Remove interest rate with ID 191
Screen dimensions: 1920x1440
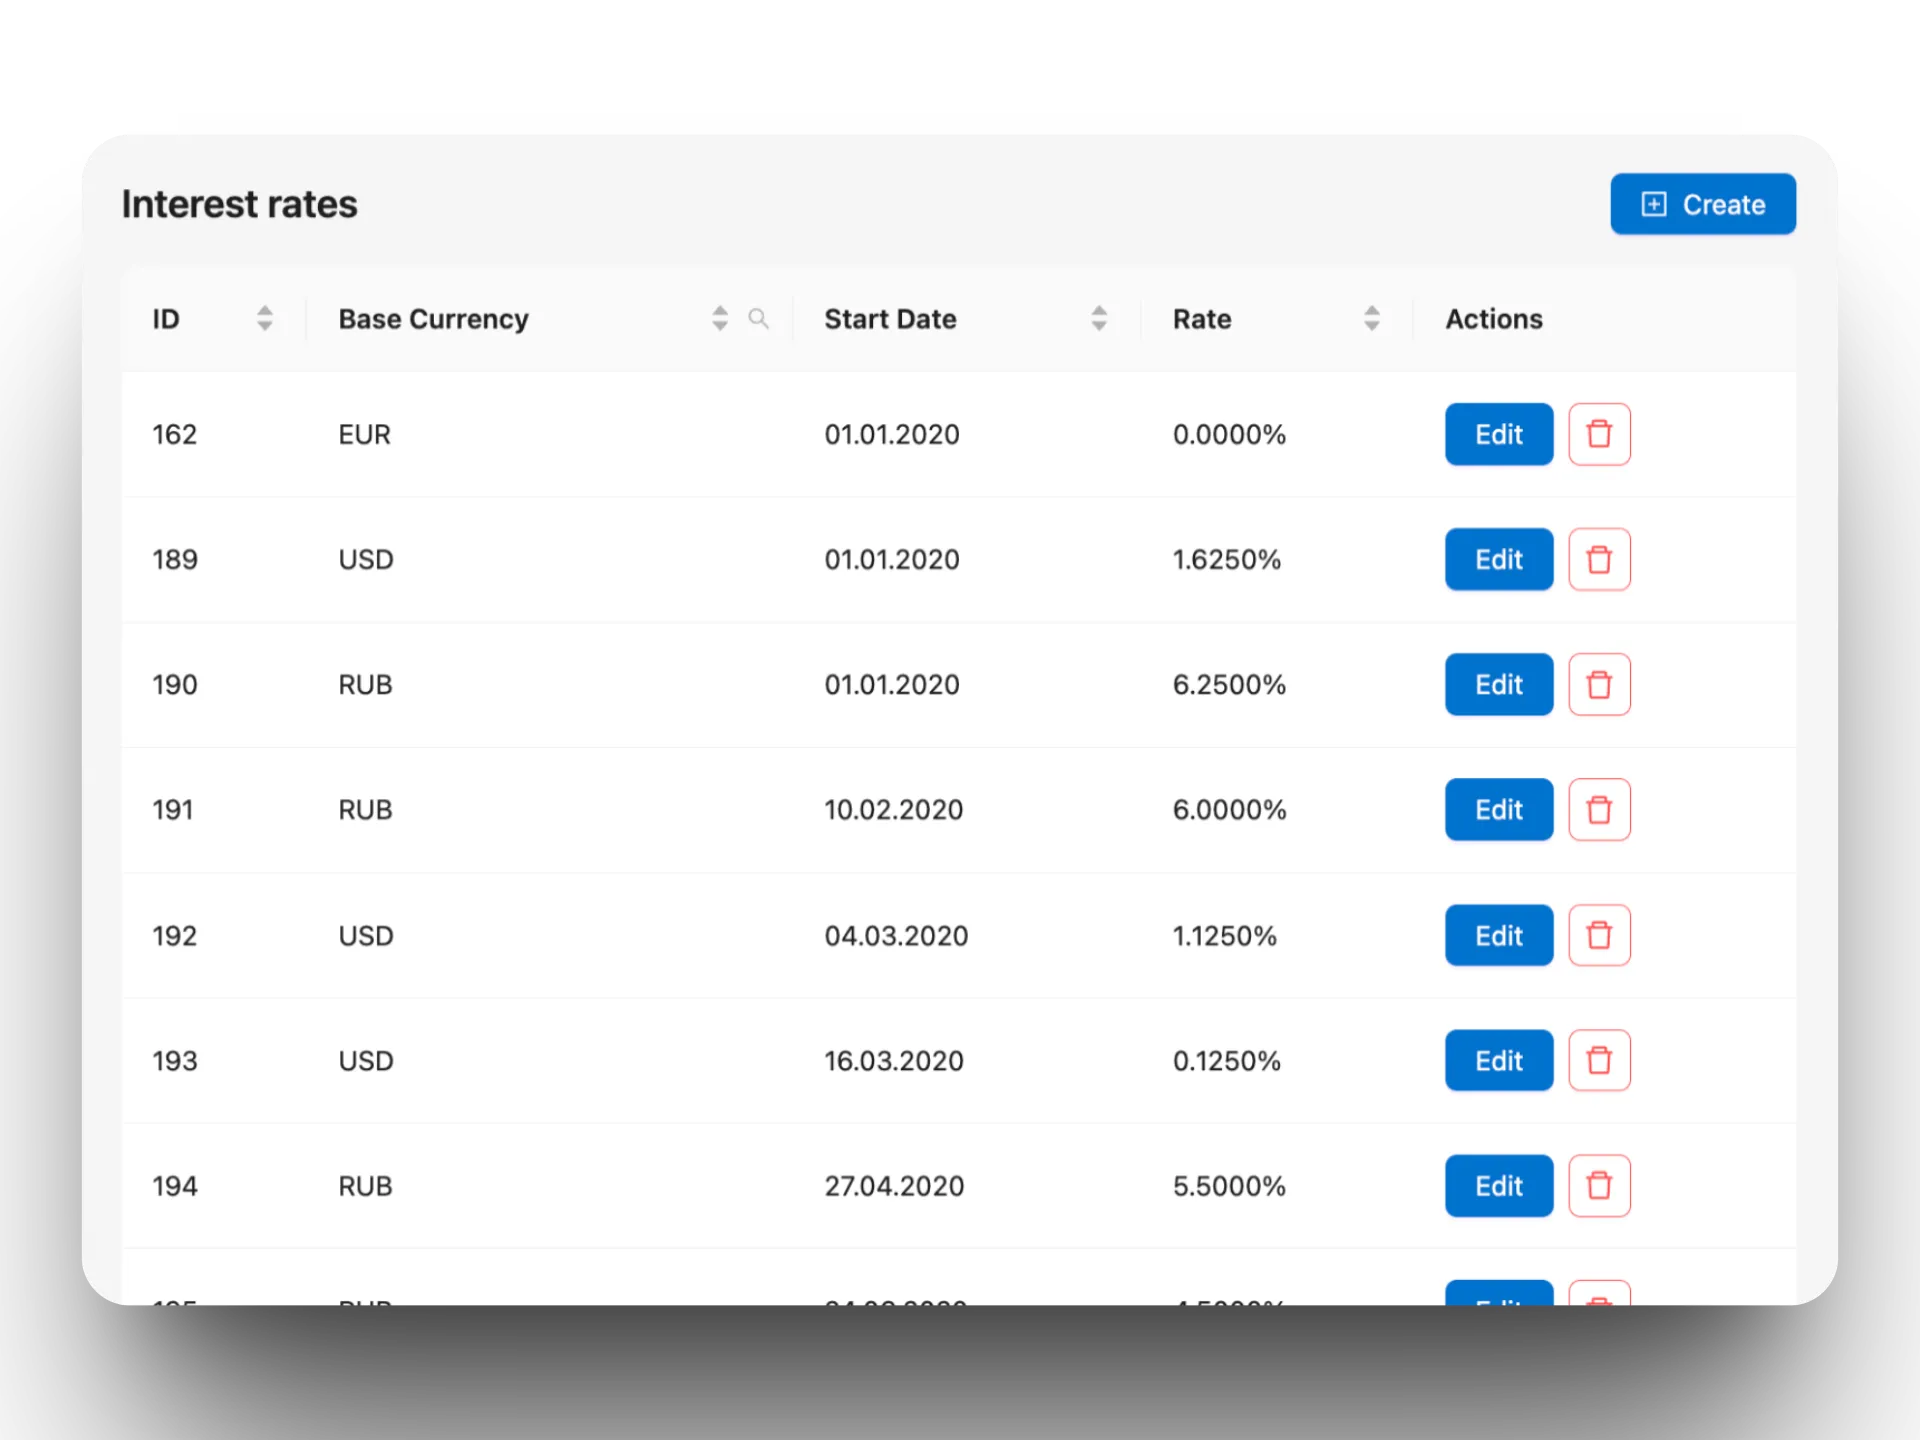(1599, 809)
